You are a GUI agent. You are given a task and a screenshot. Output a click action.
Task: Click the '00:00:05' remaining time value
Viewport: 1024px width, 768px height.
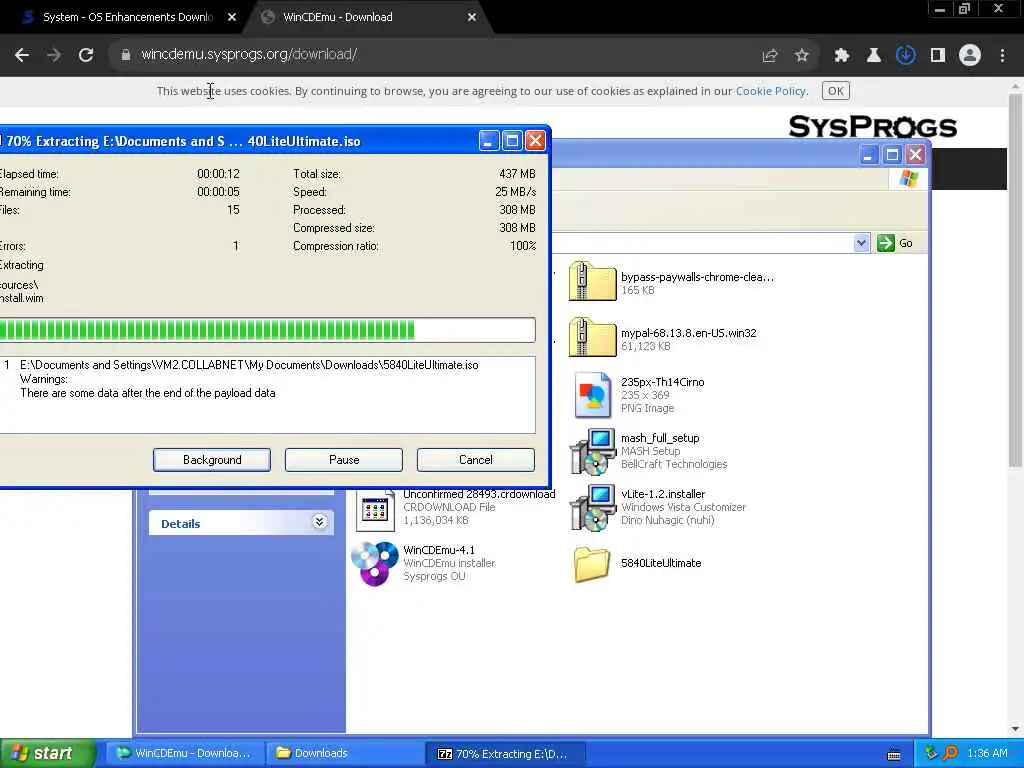pos(218,192)
